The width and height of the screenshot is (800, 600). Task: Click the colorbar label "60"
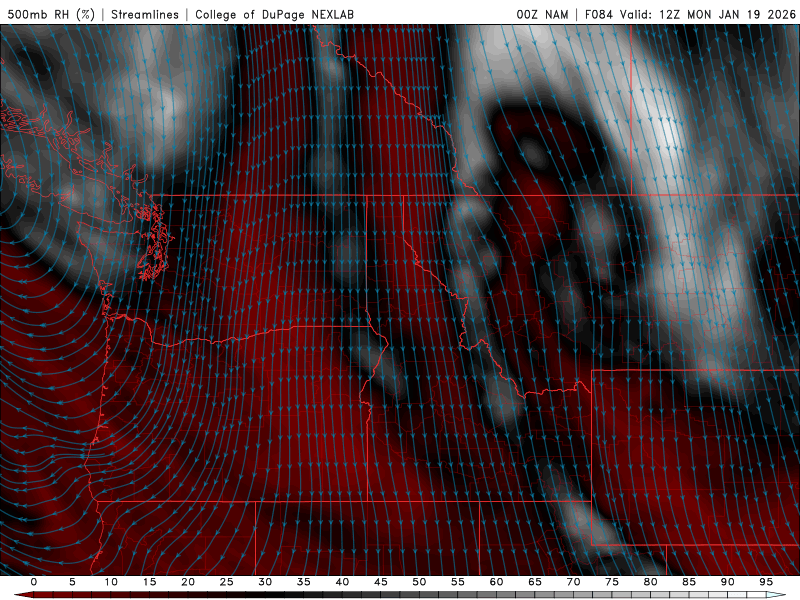(x=496, y=582)
